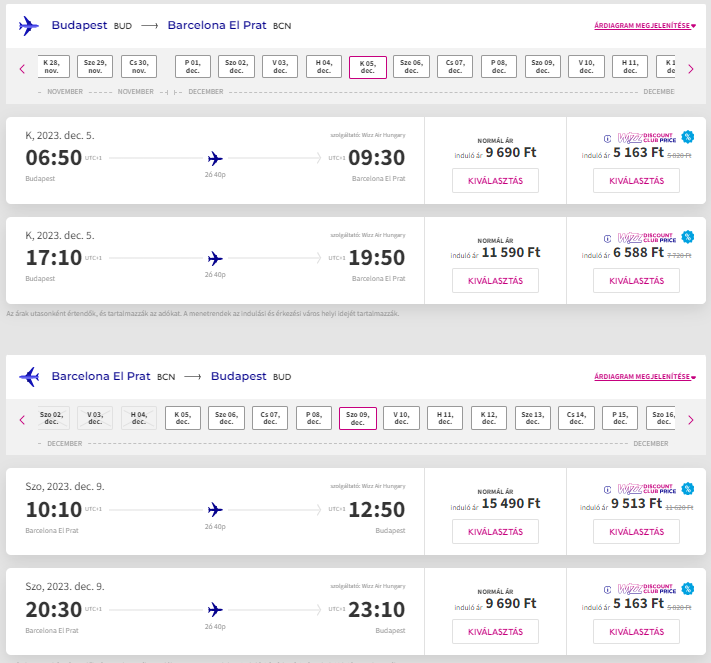The image size is (711, 663).
Task: Click the return flight plane icon
Action: (29, 376)
